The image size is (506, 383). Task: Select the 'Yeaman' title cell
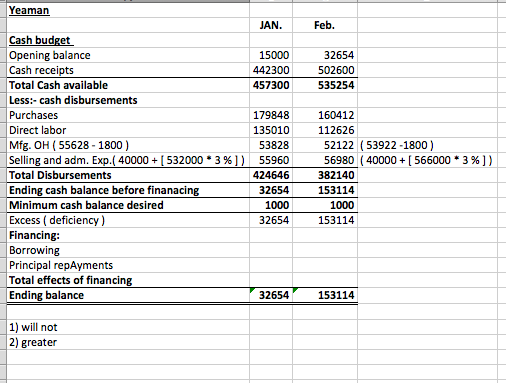(128, 10)
